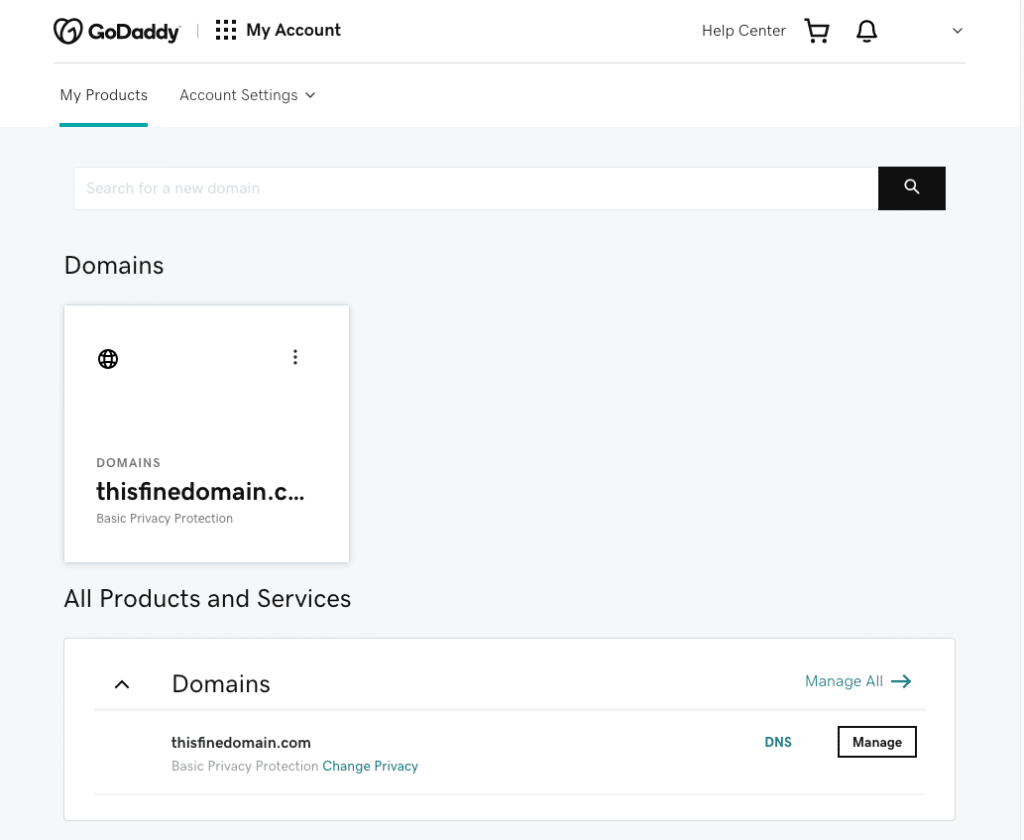Viewport: 1024px width, 840px height.
Task: Click the GoDaddy logo
Action: pyautogui.click(x=116, y=30)
